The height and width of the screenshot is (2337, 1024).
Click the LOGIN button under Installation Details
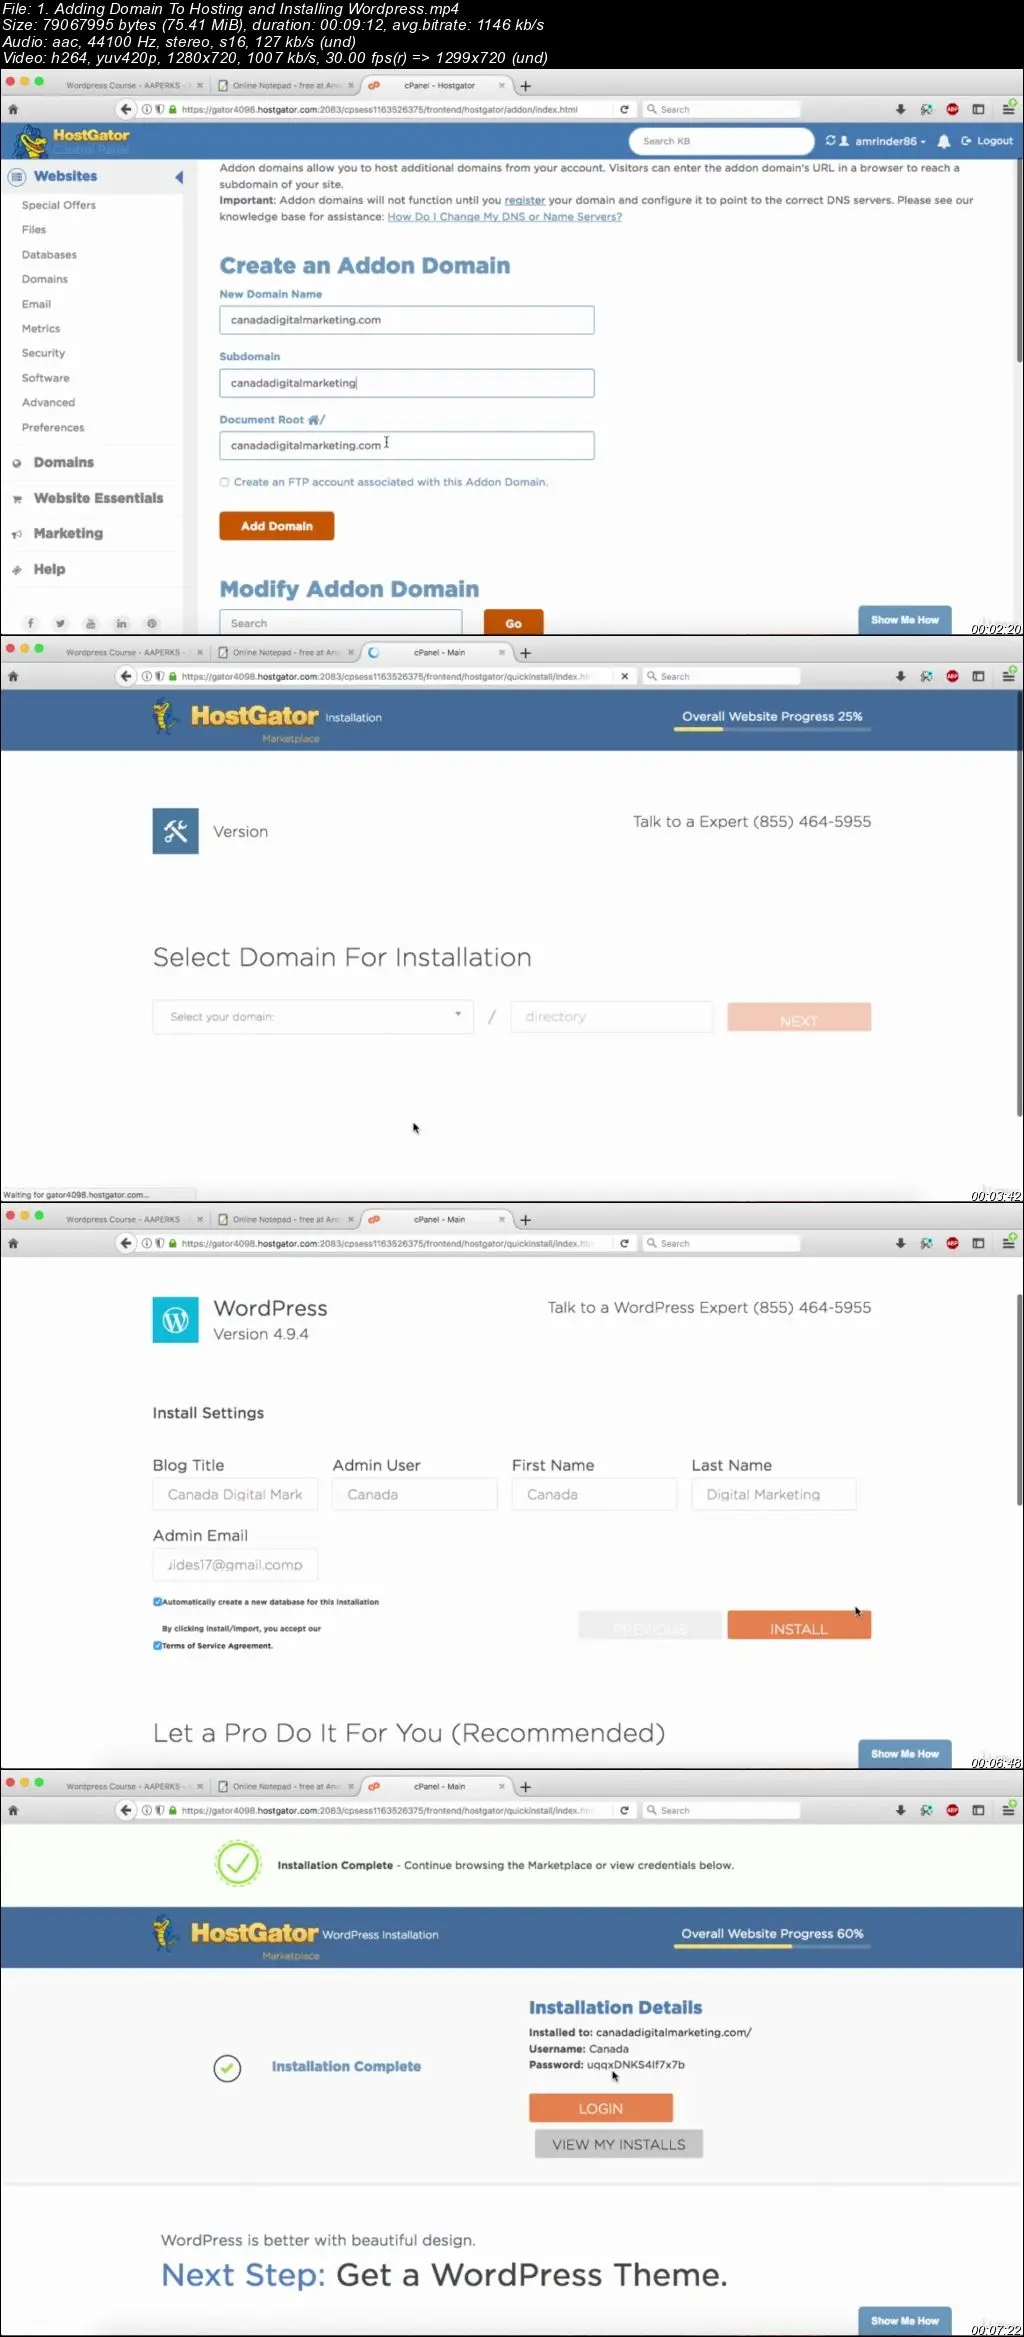pyautogui.click(x=600, y=2108)
